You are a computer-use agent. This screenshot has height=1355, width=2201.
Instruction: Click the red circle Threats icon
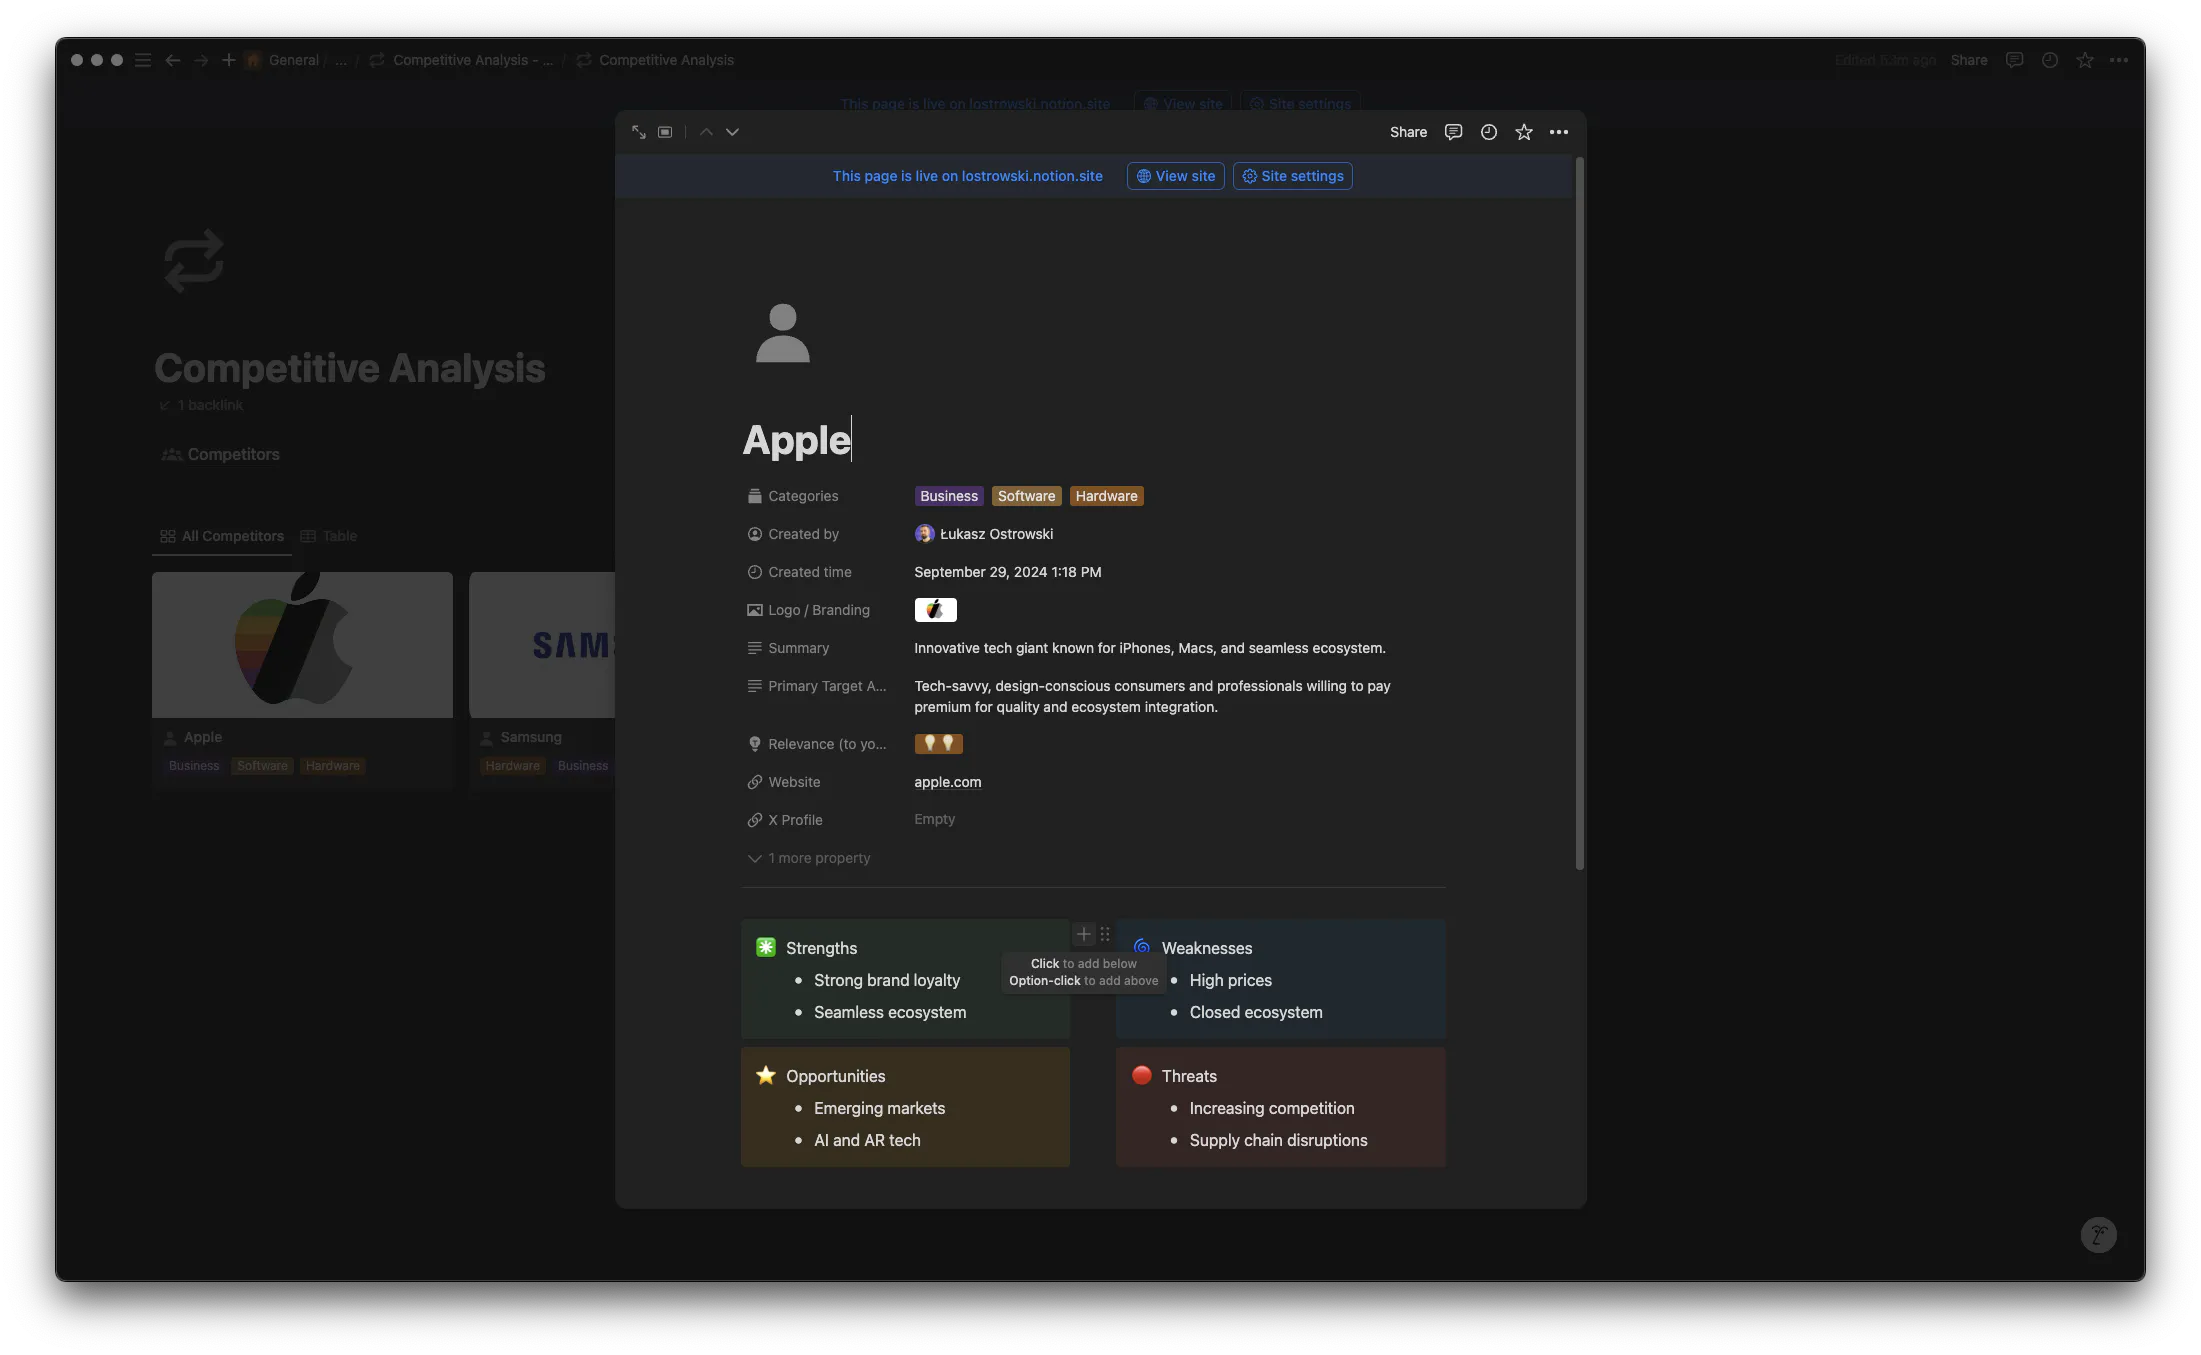[x=1141, y=1075]
